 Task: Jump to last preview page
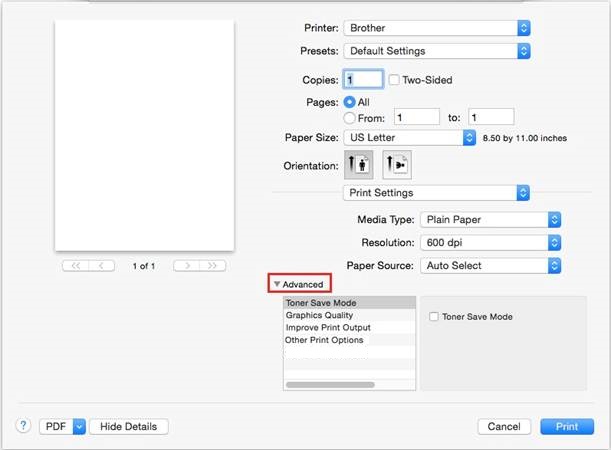(x=213, y=266)
